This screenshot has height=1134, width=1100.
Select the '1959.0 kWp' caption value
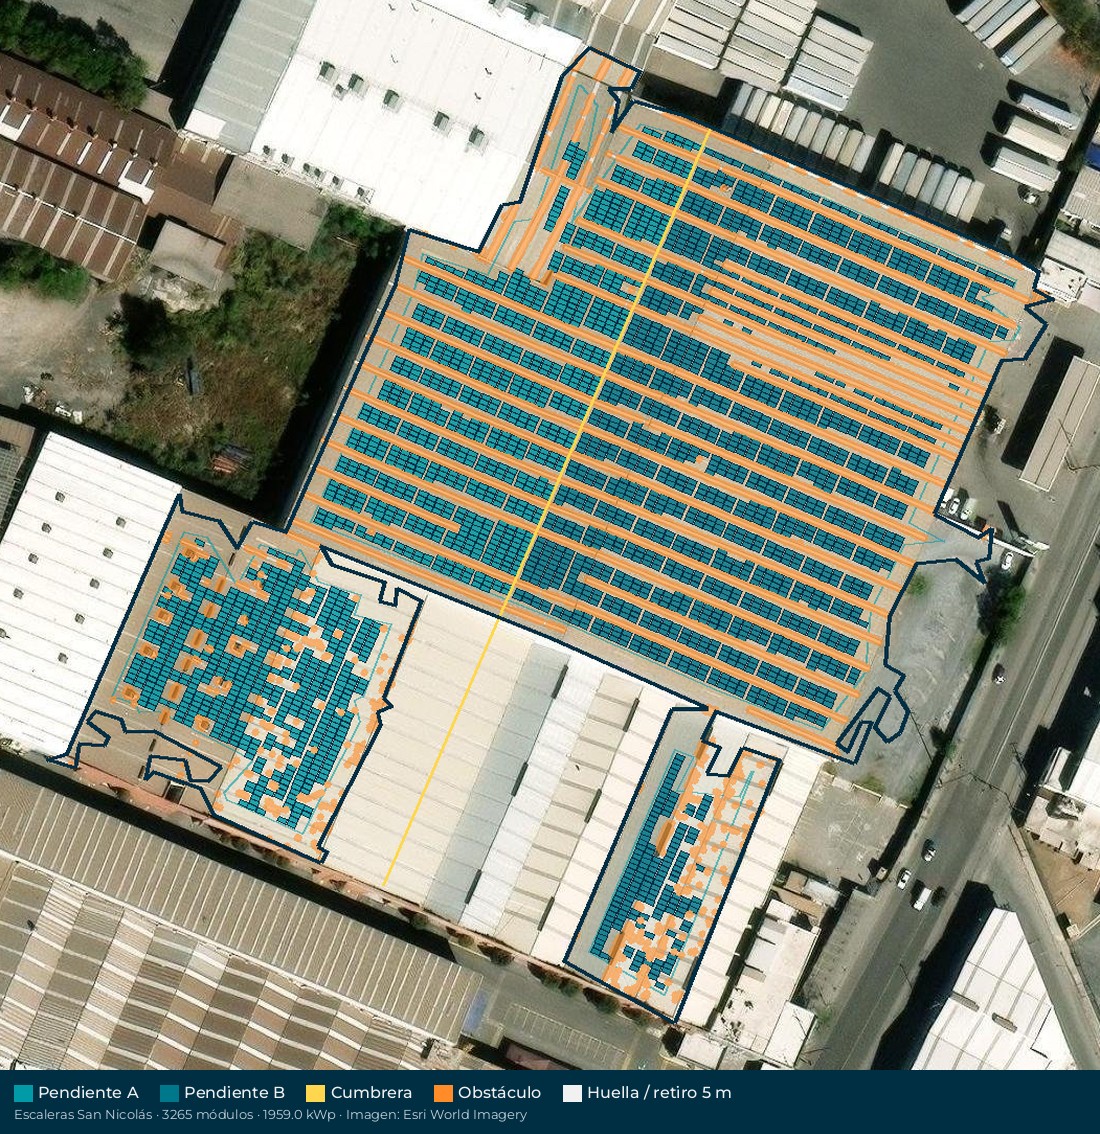pos(299,1114)
